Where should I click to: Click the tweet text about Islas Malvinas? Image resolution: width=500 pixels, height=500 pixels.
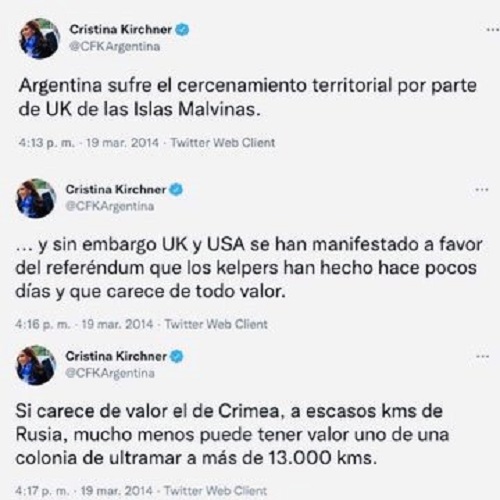click(248, 98)
